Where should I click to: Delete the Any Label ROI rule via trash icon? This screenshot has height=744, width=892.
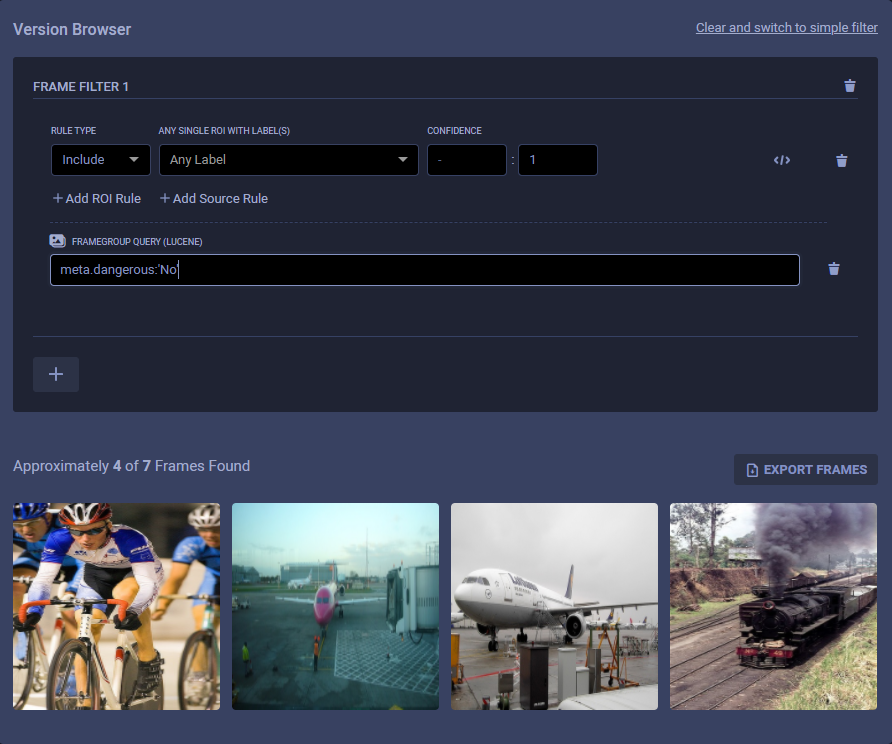pyautogui.click(x=841, y=160)
